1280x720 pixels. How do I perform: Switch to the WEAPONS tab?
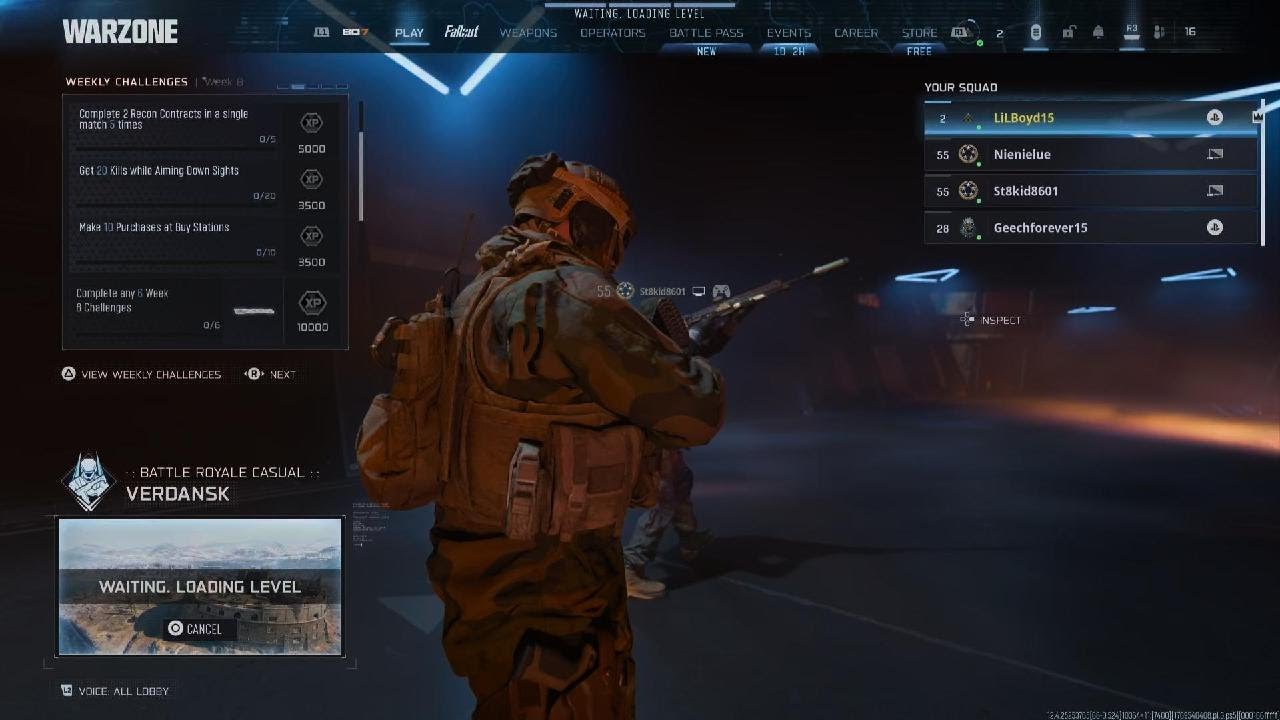(x=528, y=33)
